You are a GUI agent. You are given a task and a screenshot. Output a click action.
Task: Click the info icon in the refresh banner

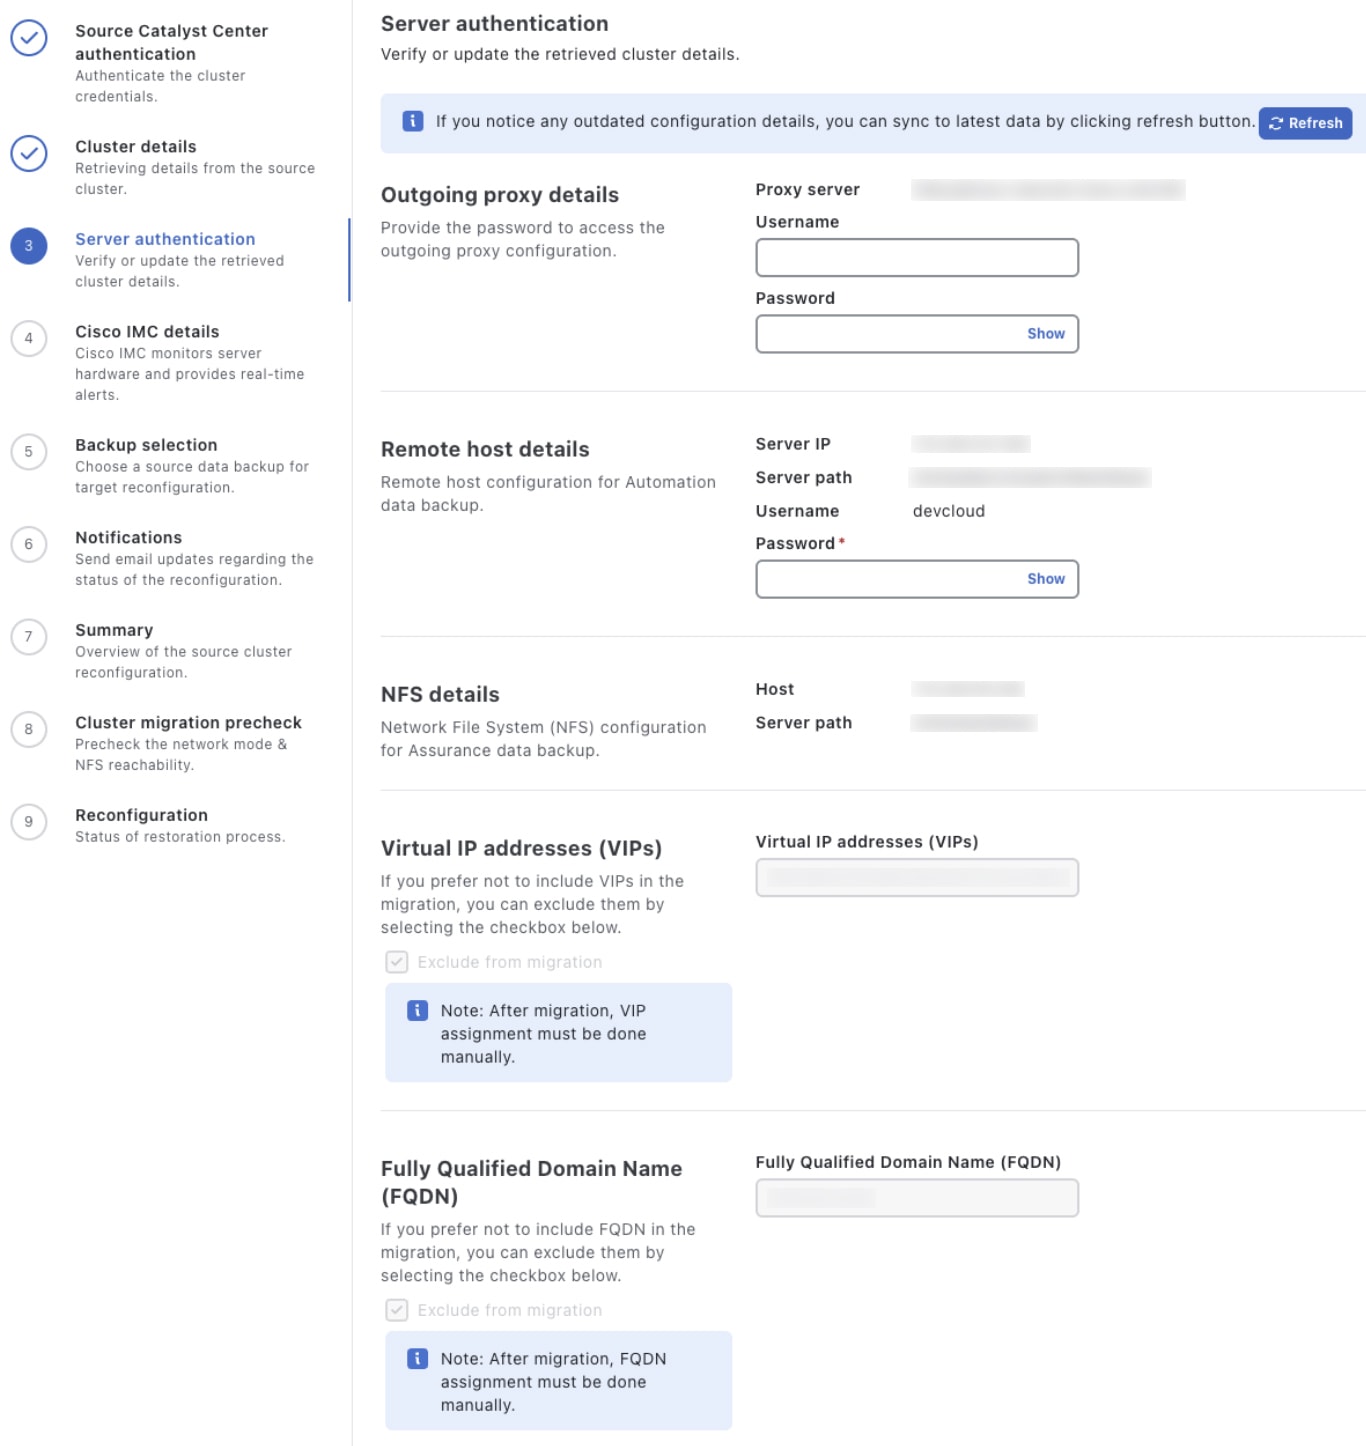pyautogui.click(x=412, y=121)
